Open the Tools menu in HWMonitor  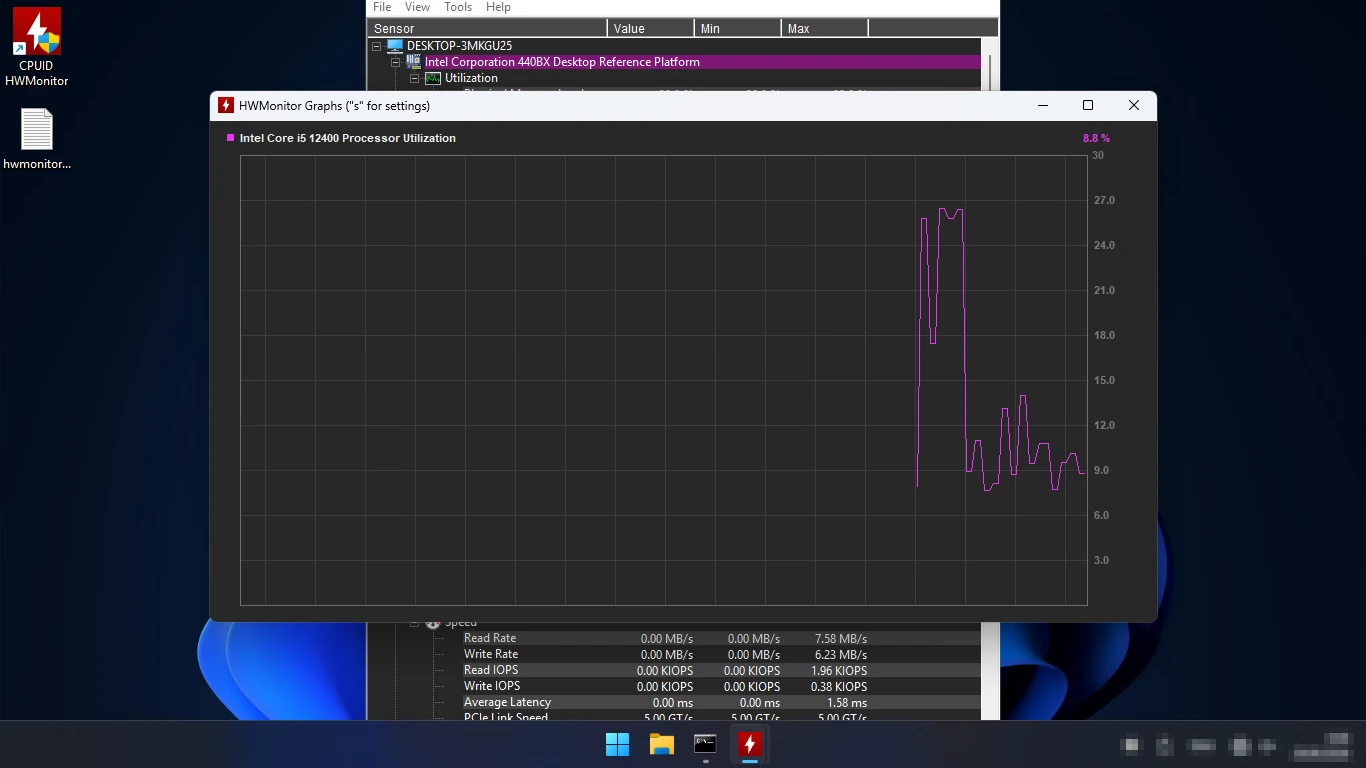pos(458,7)
